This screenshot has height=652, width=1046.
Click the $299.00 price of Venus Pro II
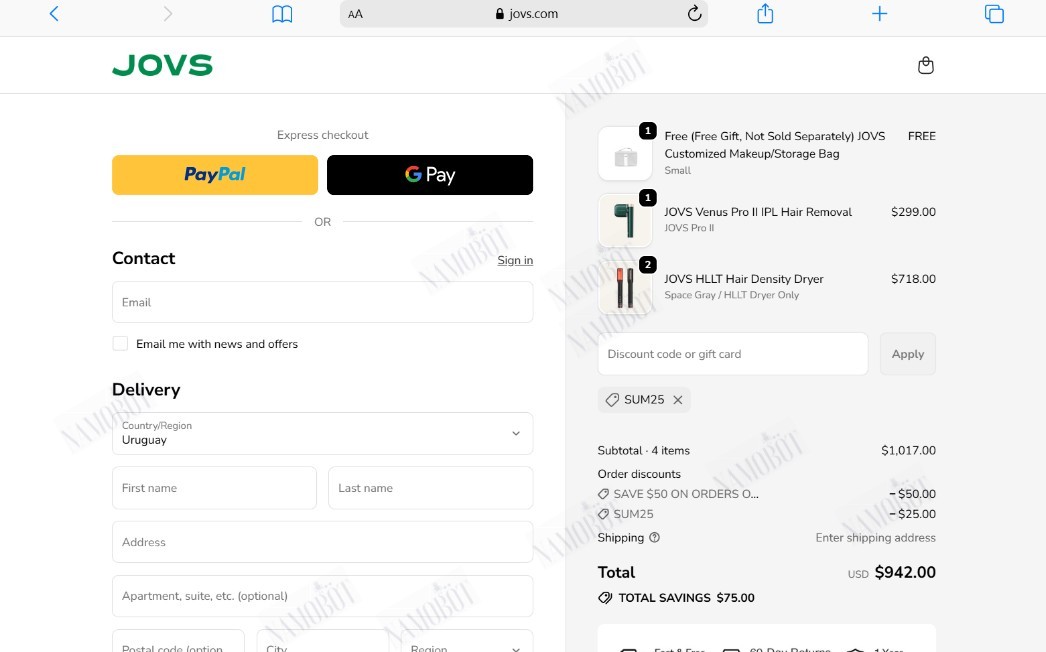pos(913,212)
